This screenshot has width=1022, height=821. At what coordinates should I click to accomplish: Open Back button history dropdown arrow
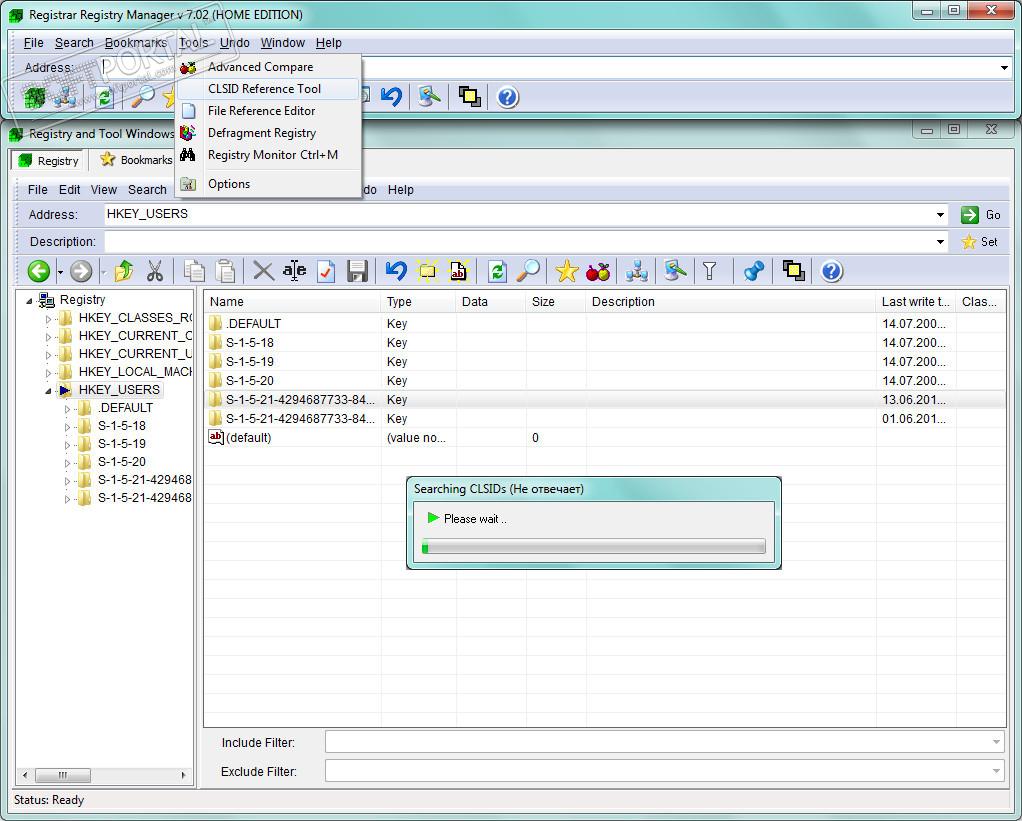tap(60, 272)
